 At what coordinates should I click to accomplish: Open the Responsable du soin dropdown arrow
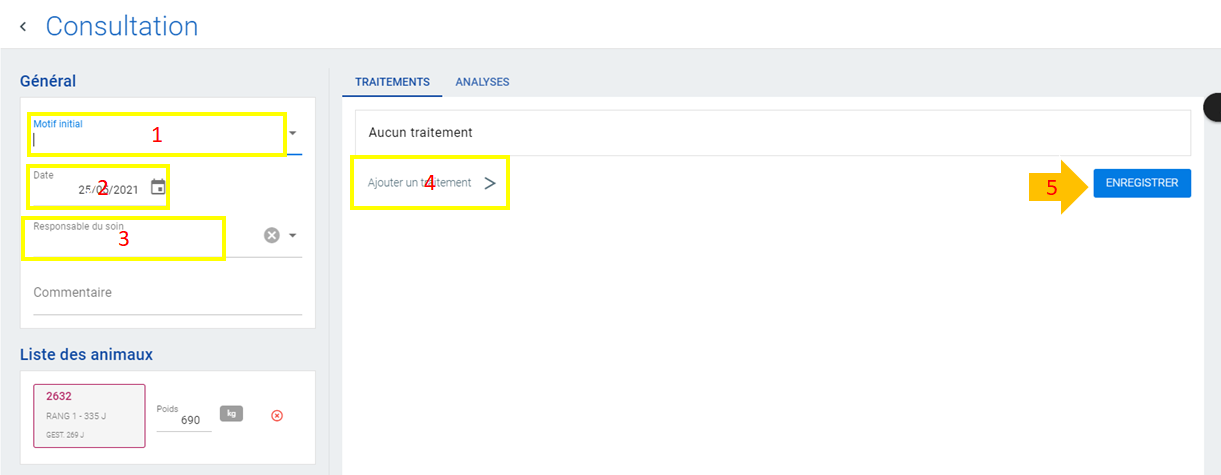[x=293, y=236]
